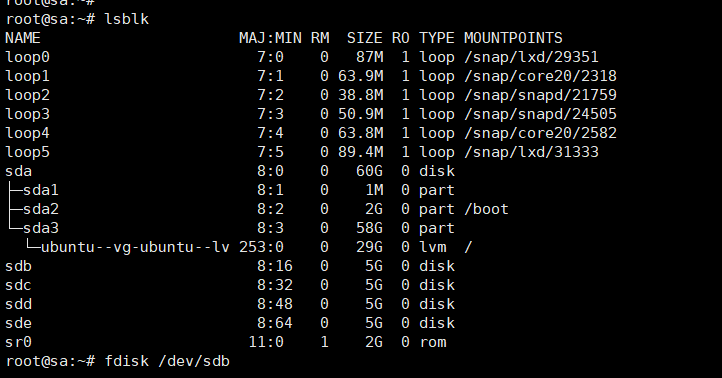Select the MAJ:MIN column header
The image size is (722, 378).
pos(270,38)
